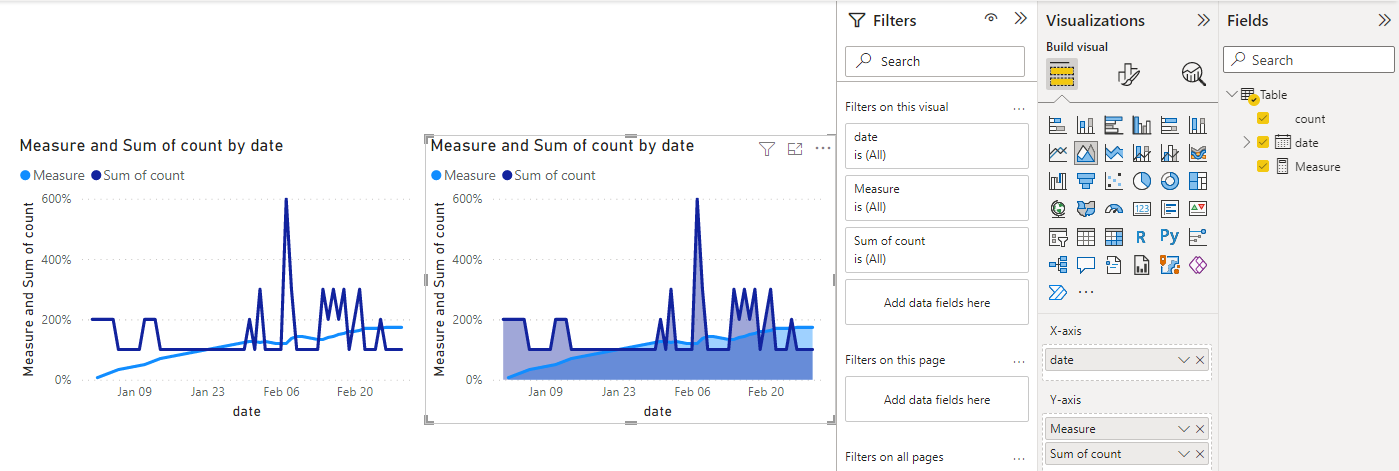Select the Waterfall chart visual
This screenshot has height=471, width=1399.
click(1058, 181)
